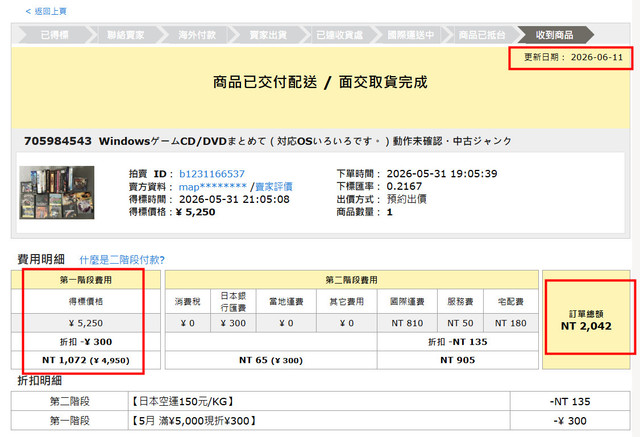Click 下單時間 2026-05-31 19:05:39 value

click(442, 174)
